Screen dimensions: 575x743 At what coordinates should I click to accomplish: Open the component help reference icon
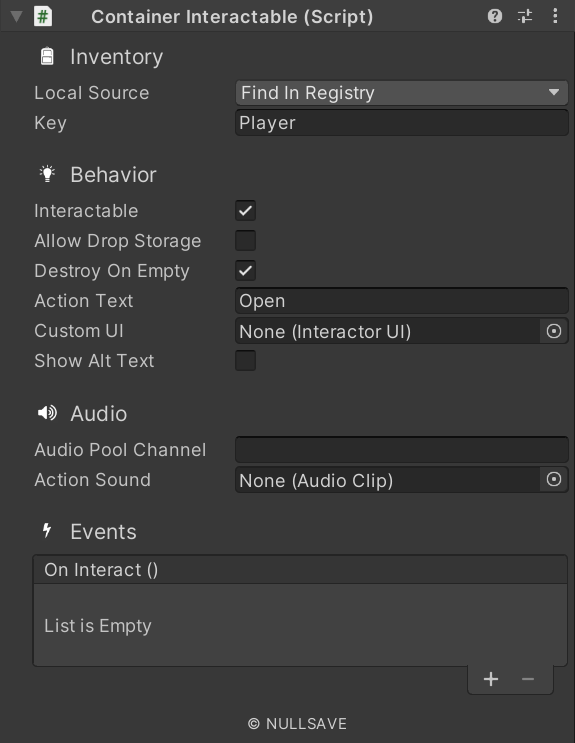494,17
